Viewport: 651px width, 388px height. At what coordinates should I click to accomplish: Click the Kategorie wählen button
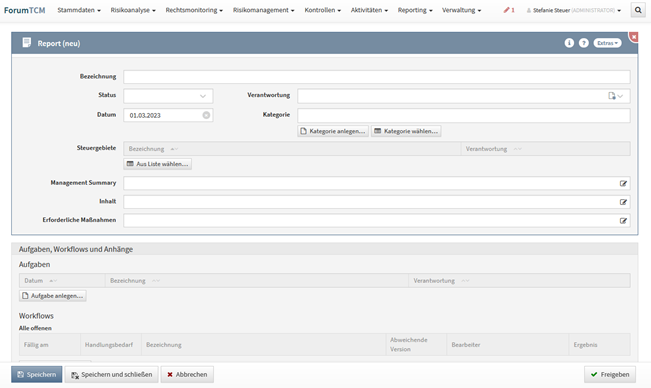(406, 131)
